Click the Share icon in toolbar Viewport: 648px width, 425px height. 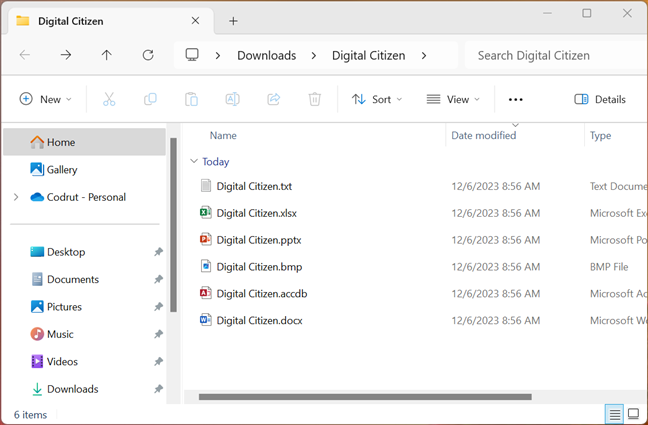[x=273, y=99]
